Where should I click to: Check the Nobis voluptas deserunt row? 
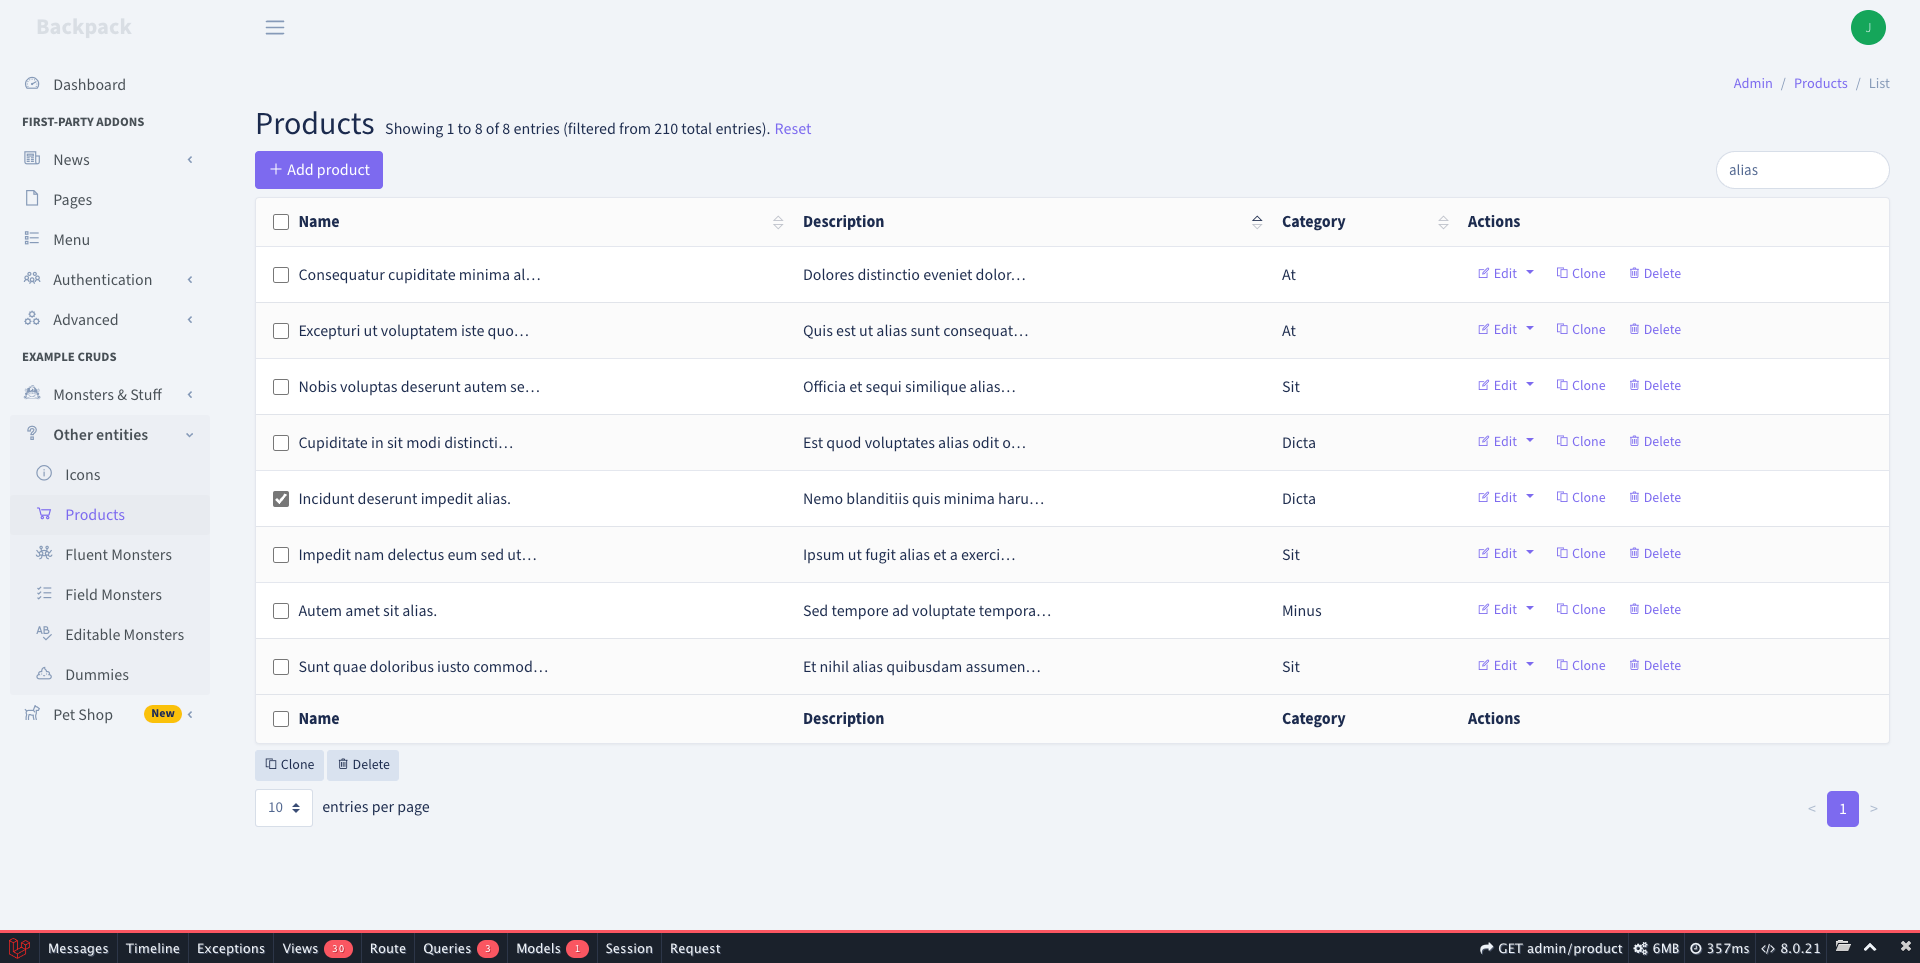click(281, 387)
